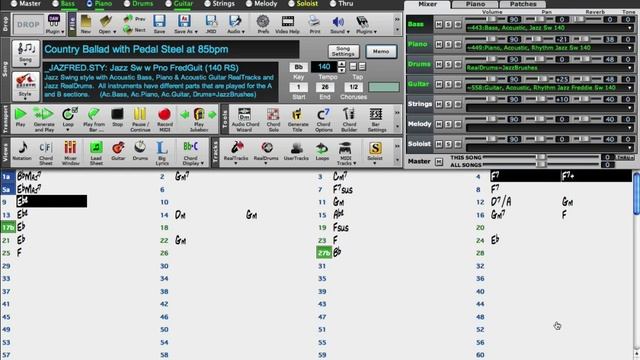Click Generate and Play icon
Viewport: 640px width, 360px height.
pyautogui.click(x=44, y=119)
